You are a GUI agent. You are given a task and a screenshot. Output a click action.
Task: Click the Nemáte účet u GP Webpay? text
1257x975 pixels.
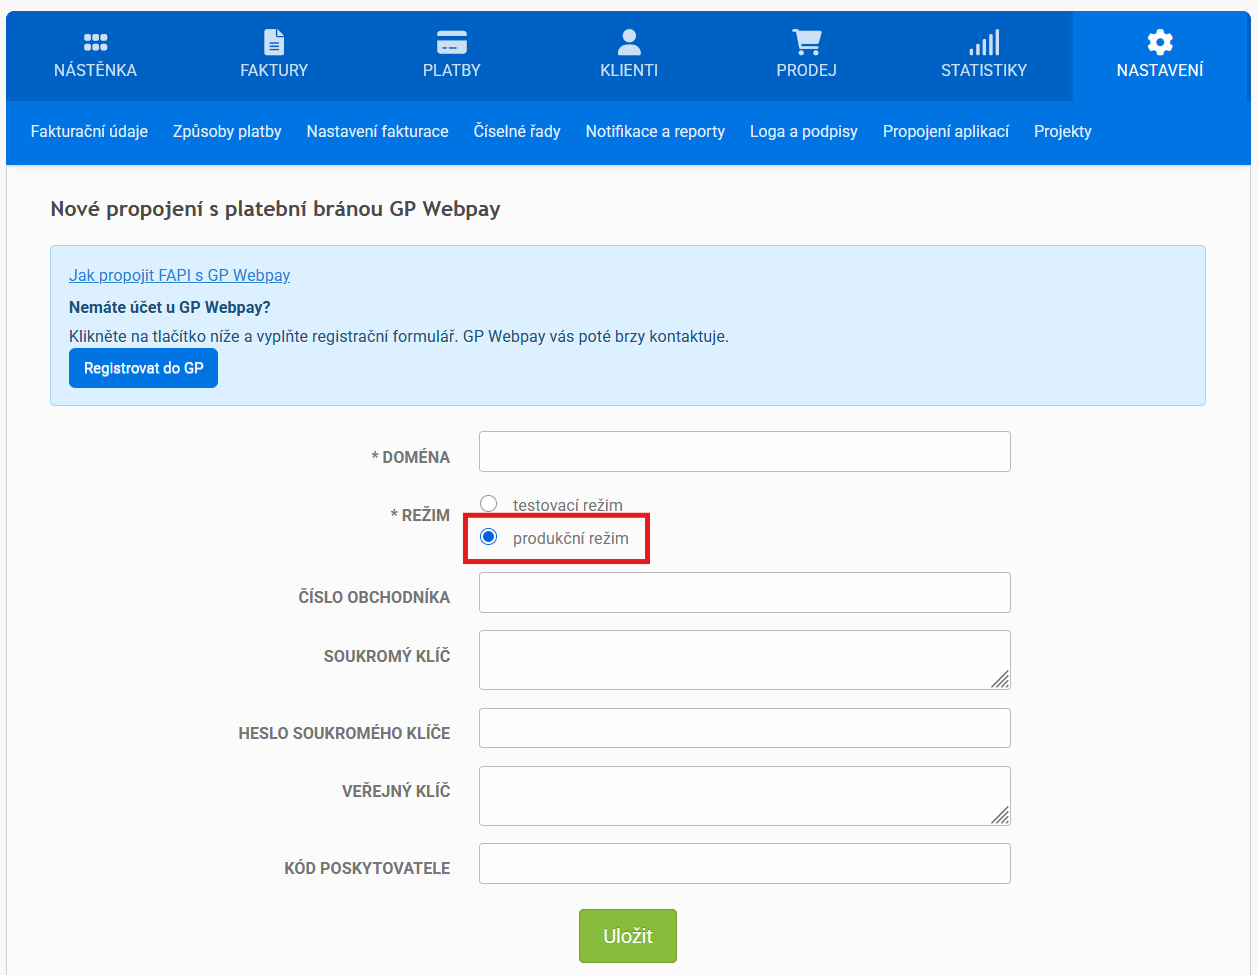(x=170, y=307)
